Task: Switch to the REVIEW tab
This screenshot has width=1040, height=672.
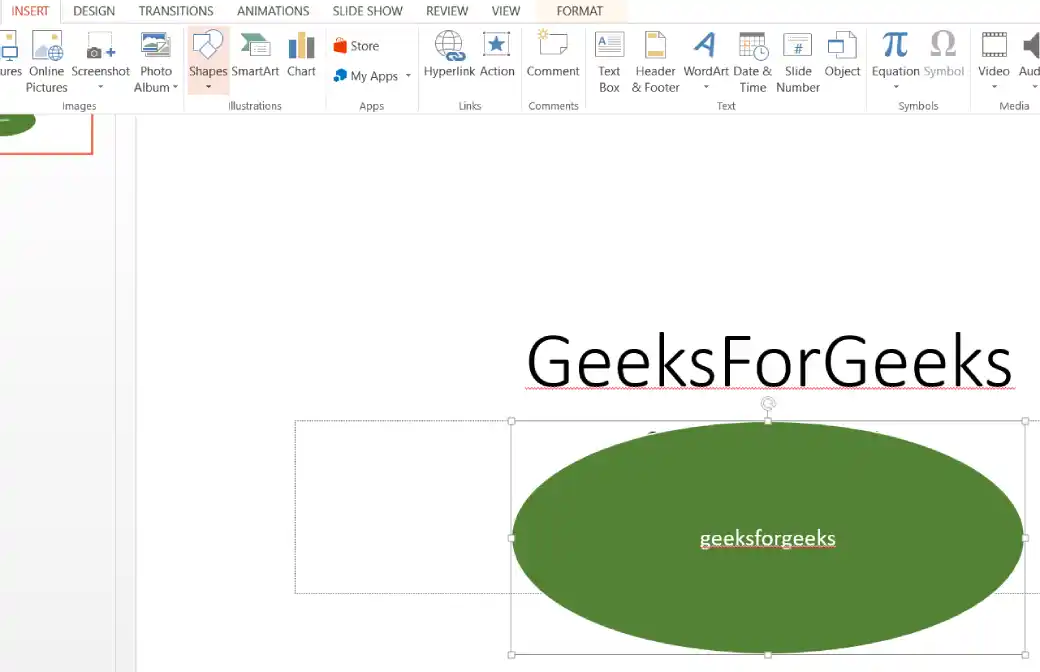Action: coord(446,11)
